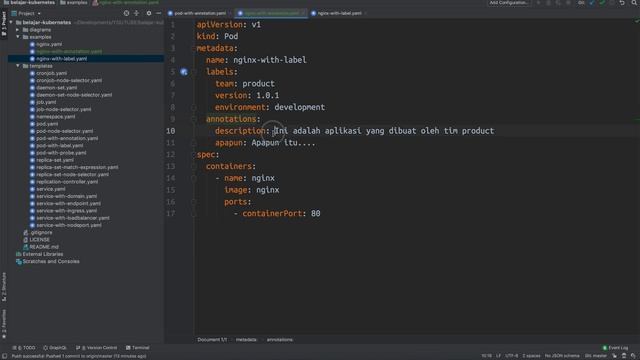Click examples breadcrumb in navigation bar
Screen dimensions: 640x360
tap(74, 3)
